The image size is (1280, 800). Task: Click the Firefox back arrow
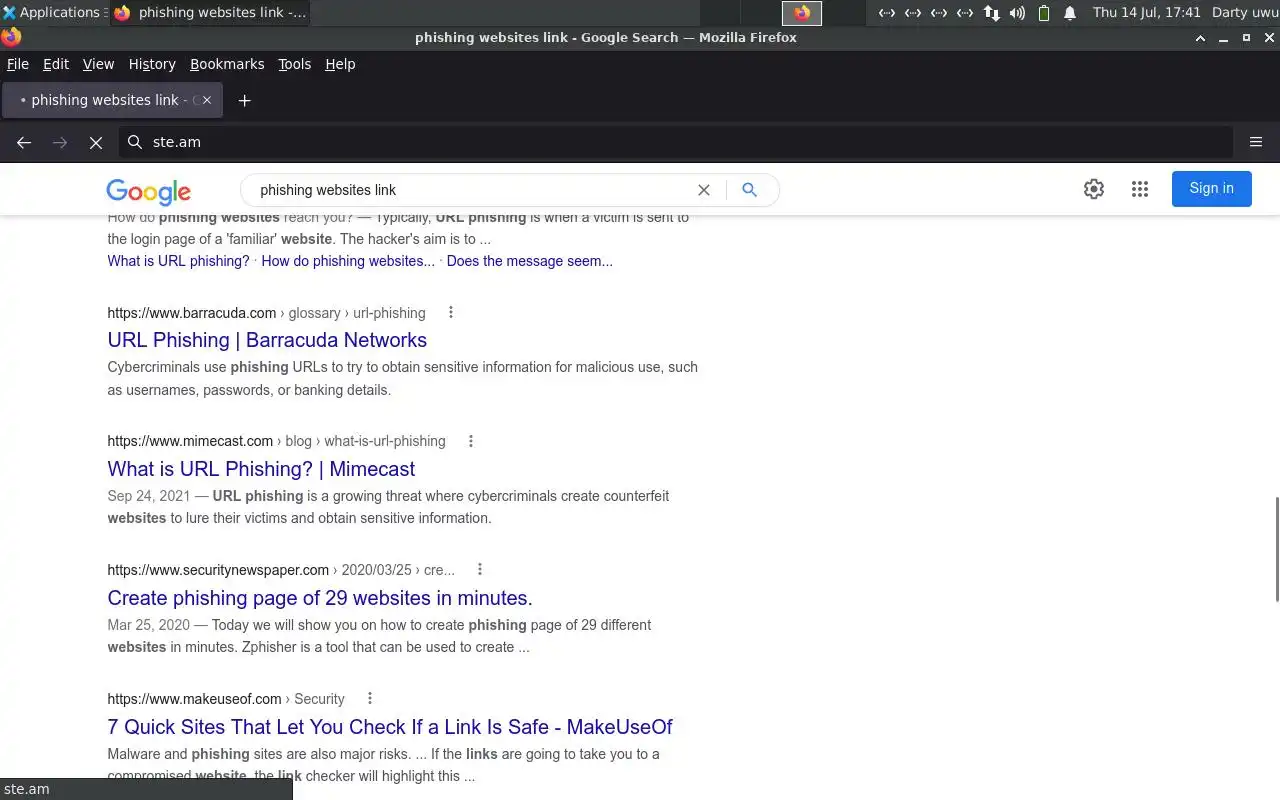[24, 143]
